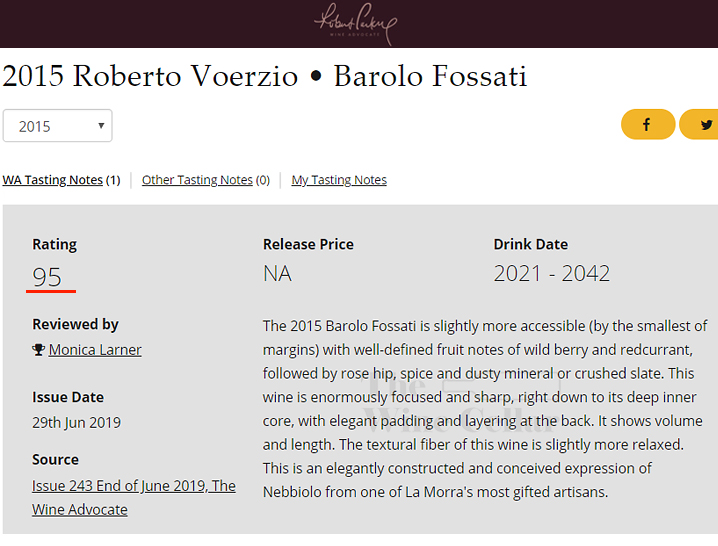Screen dimensions: 718x546
Task: Share page via Facebook icon button
Action: coord(647,124)
